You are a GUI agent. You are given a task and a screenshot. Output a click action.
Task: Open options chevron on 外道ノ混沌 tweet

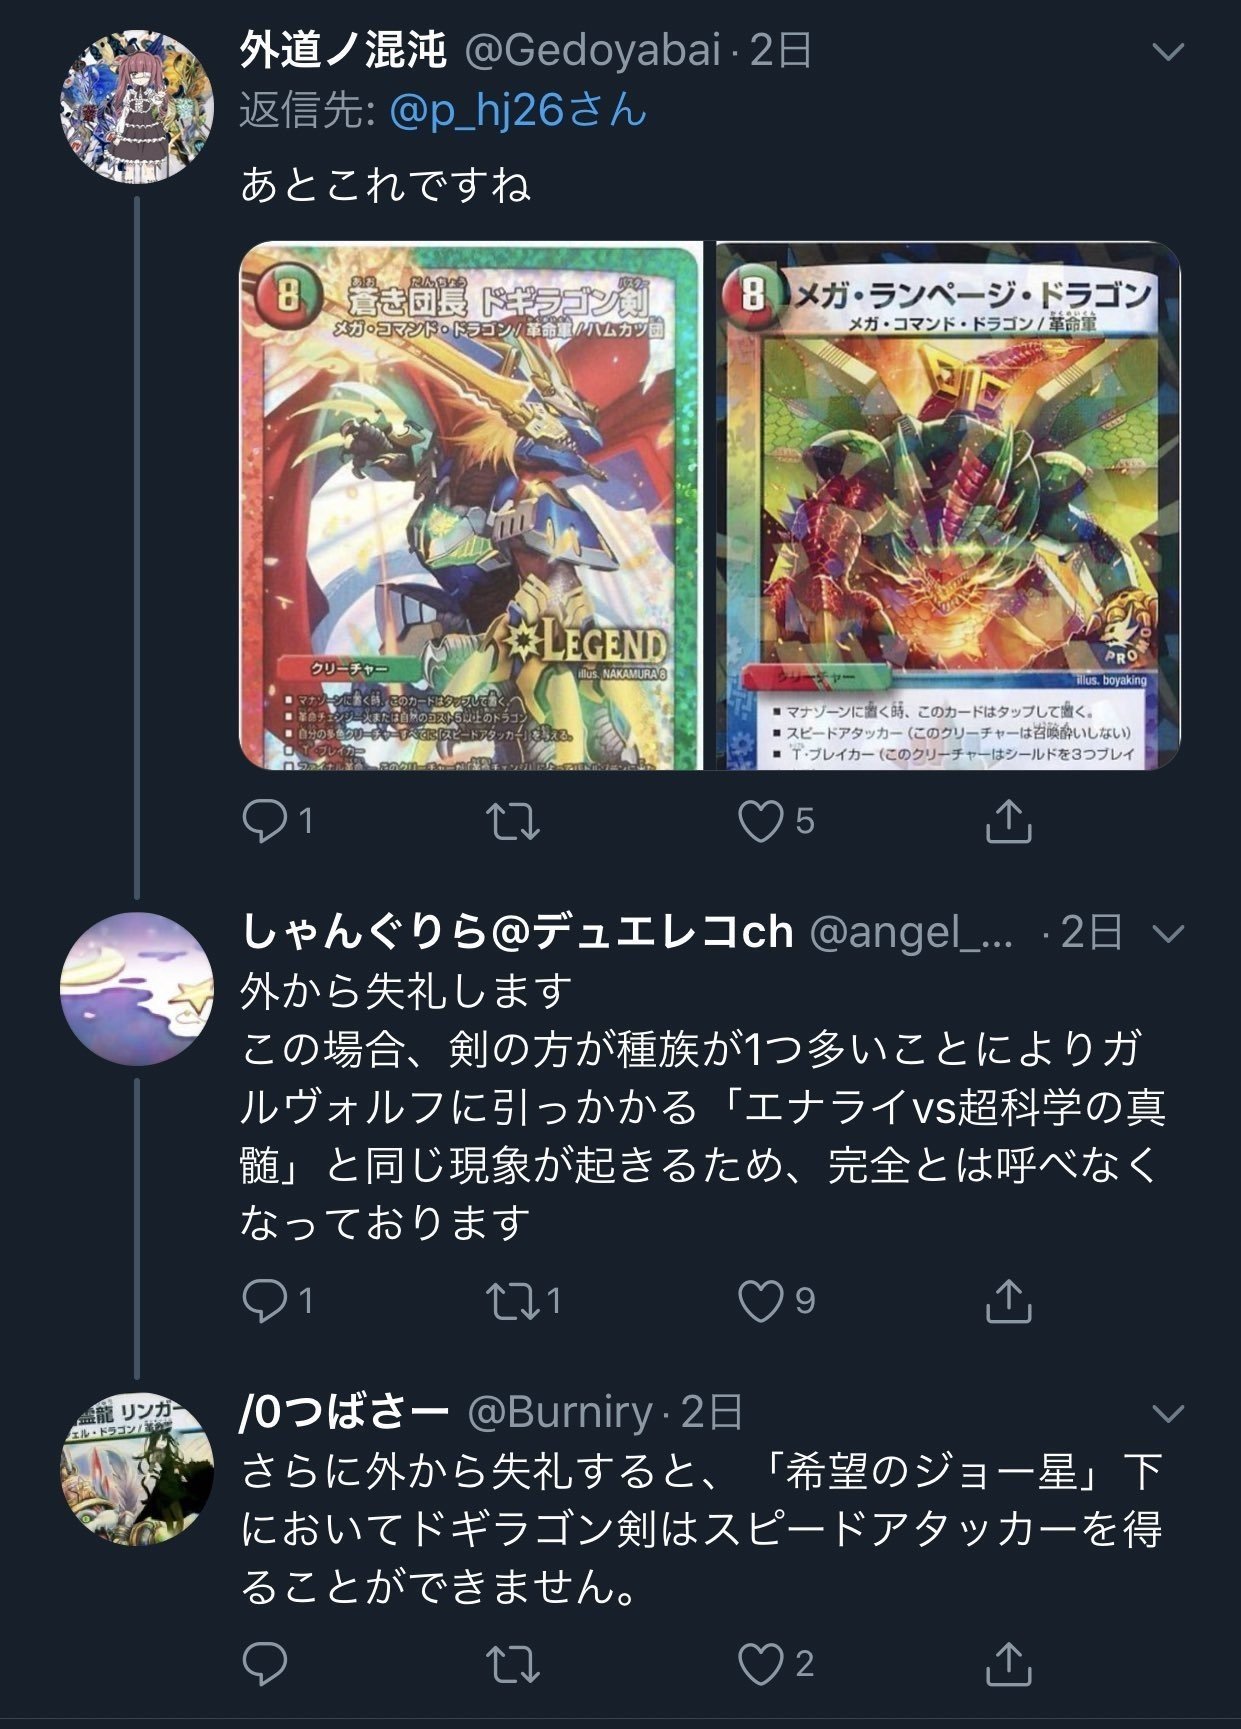click(1168, 51)
